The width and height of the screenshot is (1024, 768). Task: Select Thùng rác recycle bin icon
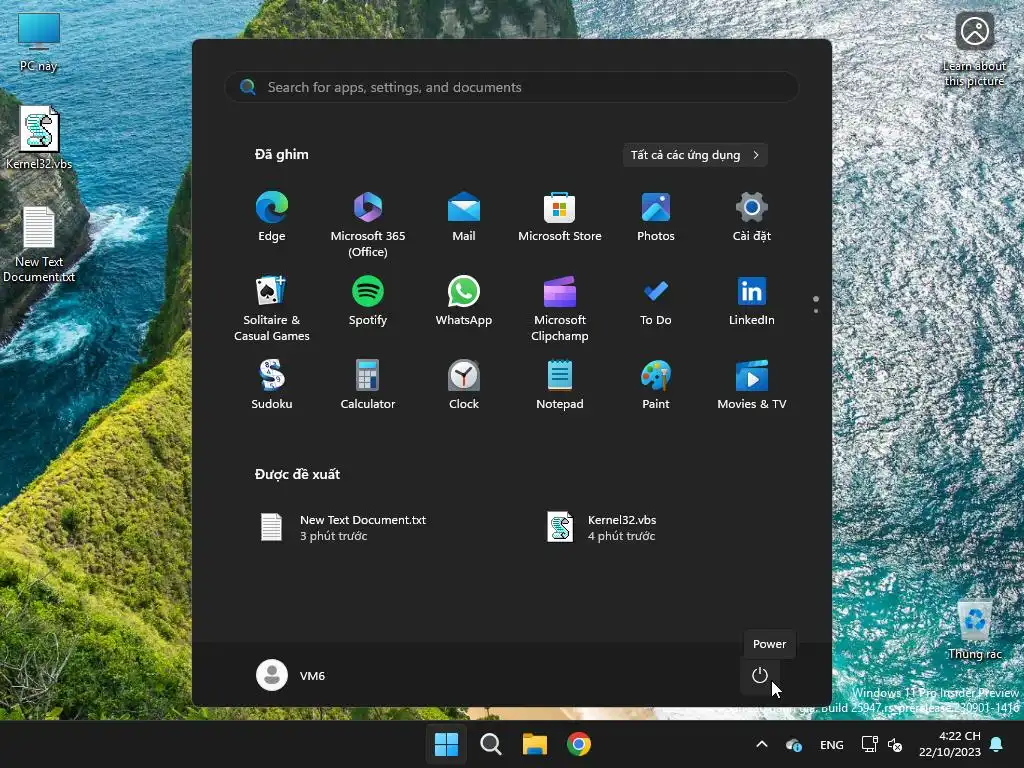(974, 628)
